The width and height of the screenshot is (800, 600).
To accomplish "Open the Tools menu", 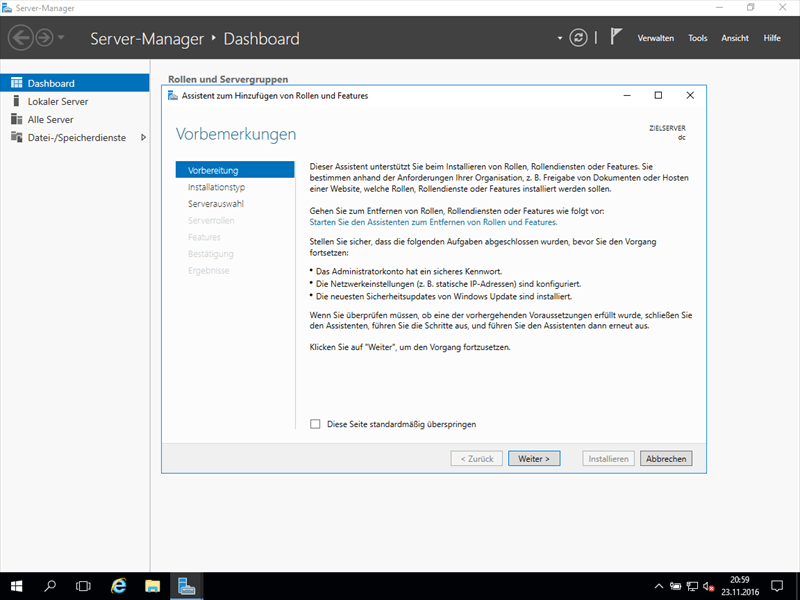I will point(697,38).
